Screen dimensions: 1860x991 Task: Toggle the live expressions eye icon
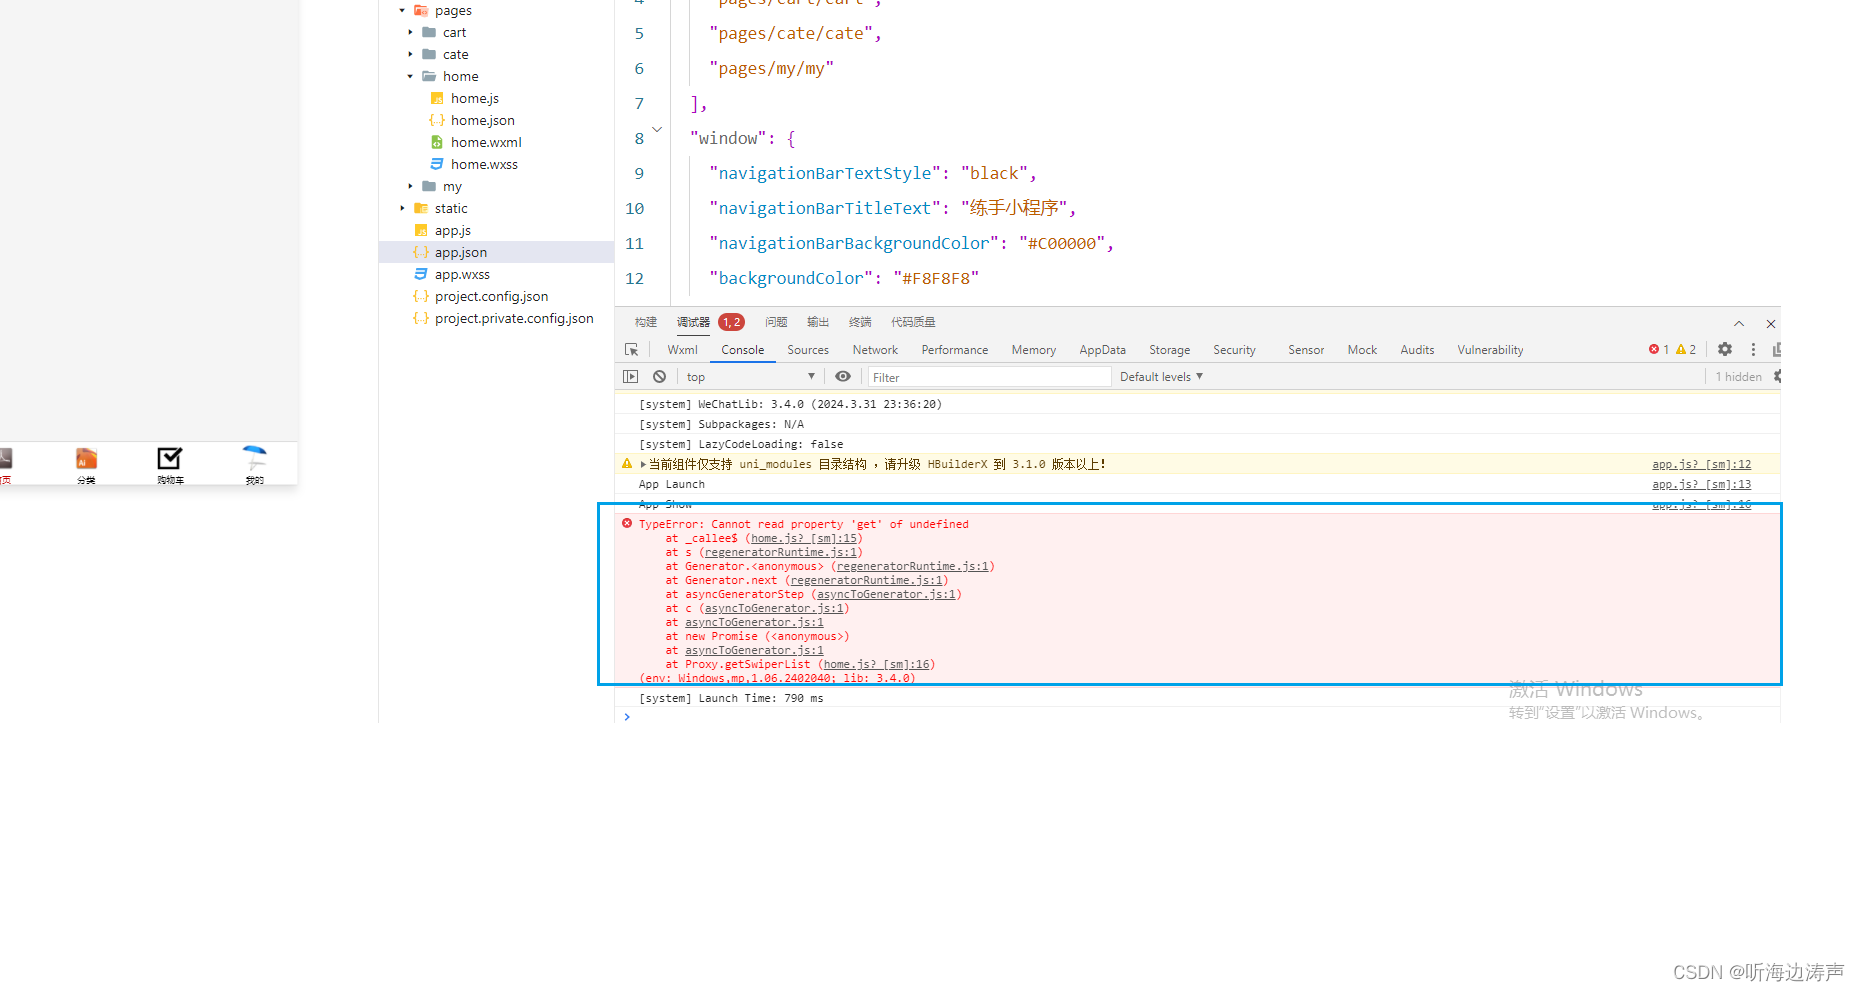pos(843,376)
